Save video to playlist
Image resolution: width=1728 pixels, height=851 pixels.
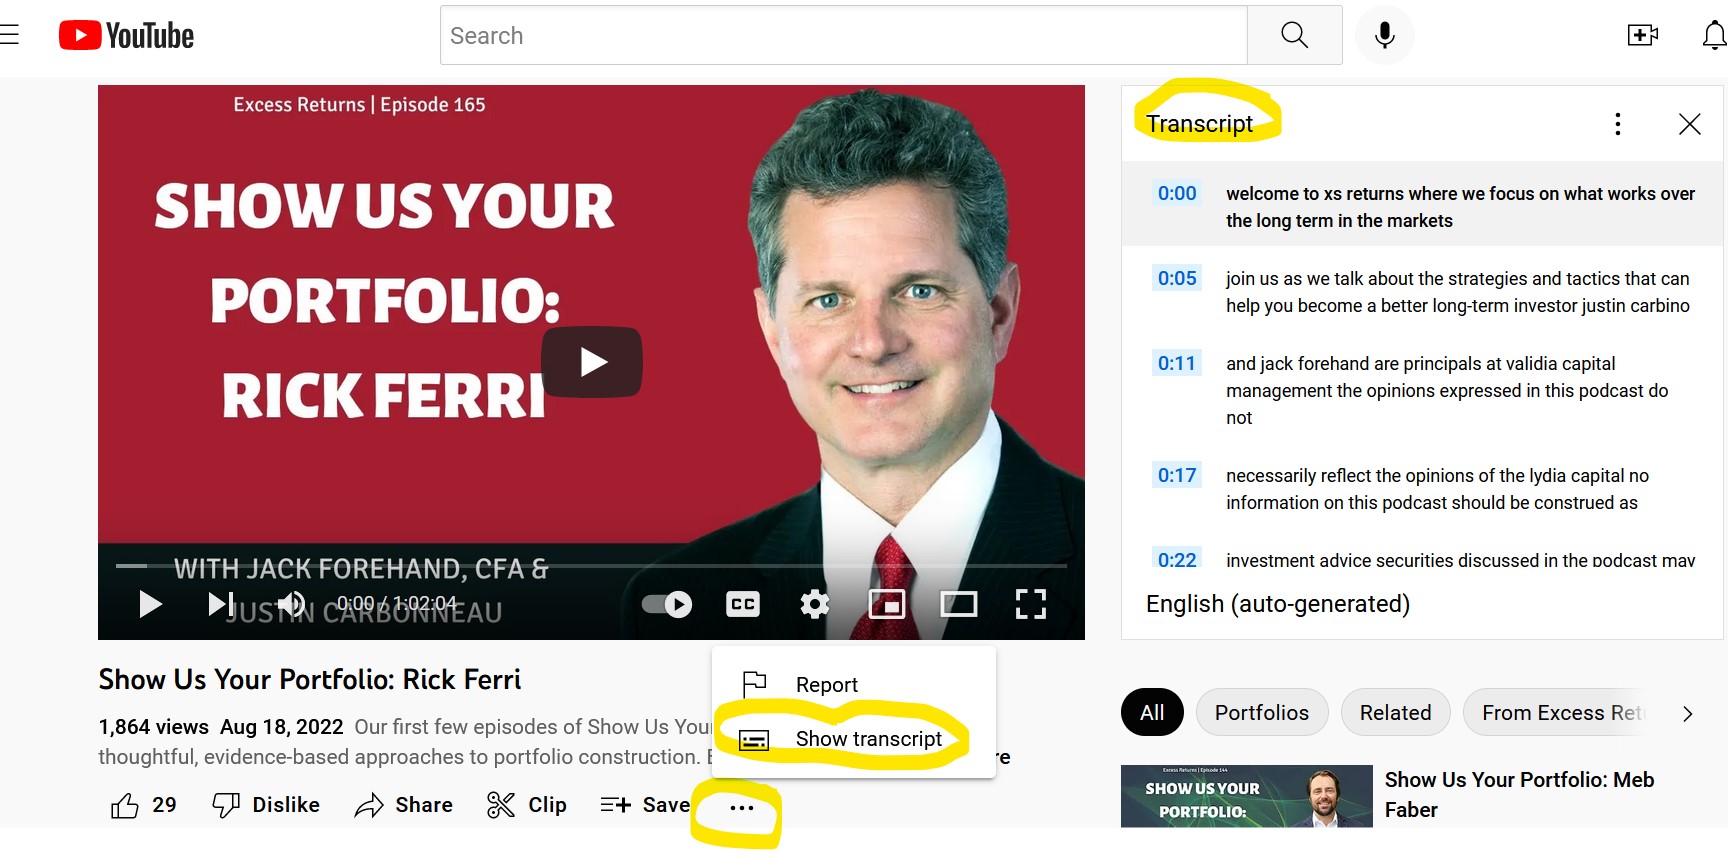[645, 805]
